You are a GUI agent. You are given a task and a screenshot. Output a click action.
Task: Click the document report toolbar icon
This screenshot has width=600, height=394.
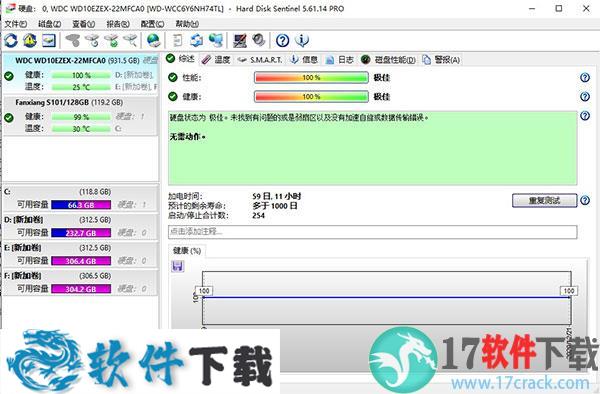178,40
